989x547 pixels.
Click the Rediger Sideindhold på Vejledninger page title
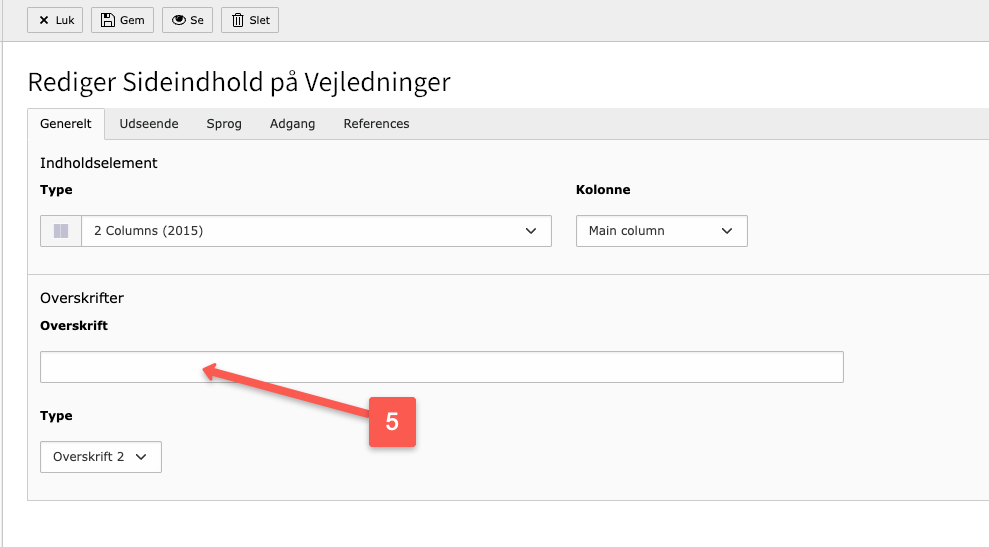pos(239,82)
